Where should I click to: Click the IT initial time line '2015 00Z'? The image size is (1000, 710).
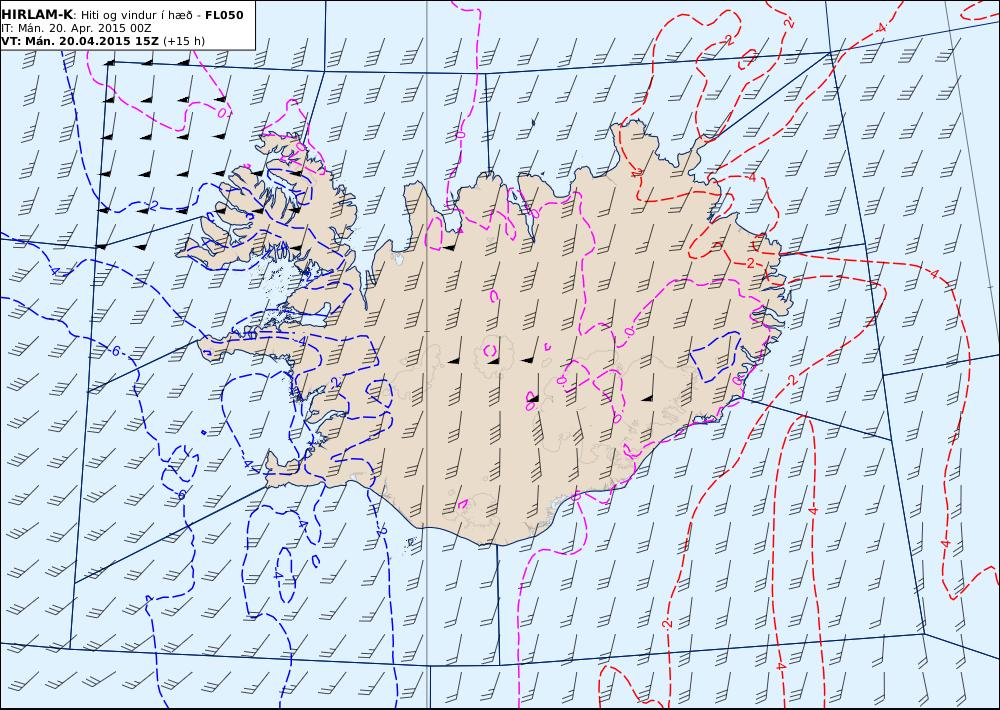126,28
